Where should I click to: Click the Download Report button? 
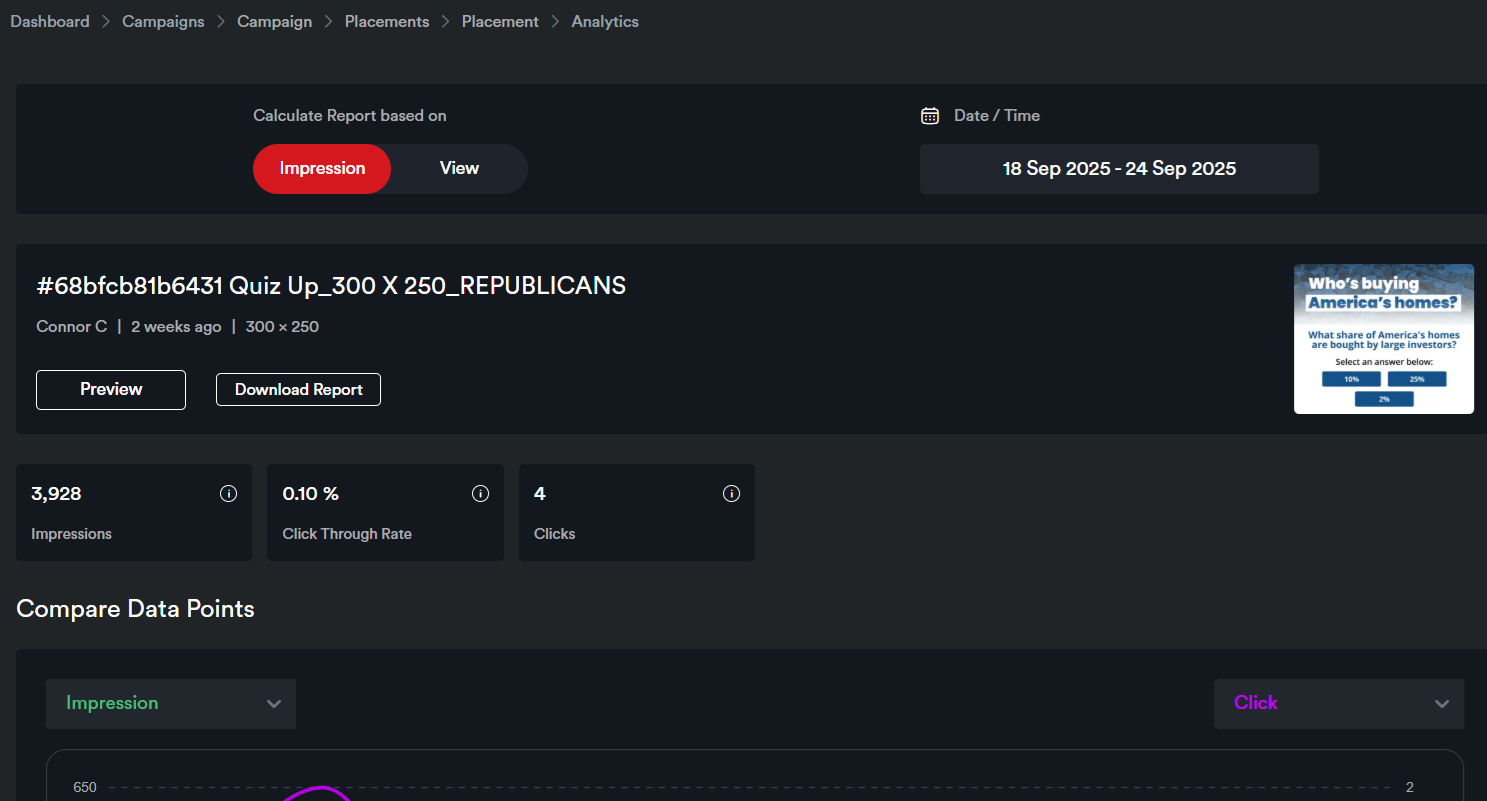click(x=298, y=390)
